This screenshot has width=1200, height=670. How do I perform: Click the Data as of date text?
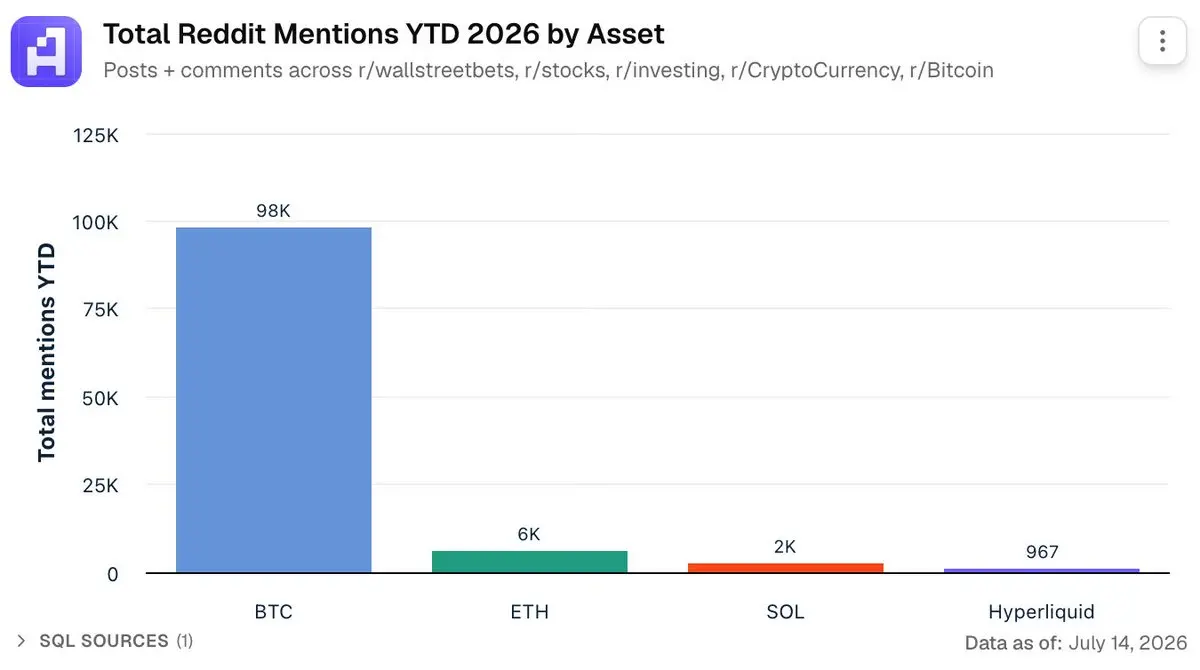pos(1075,642)
